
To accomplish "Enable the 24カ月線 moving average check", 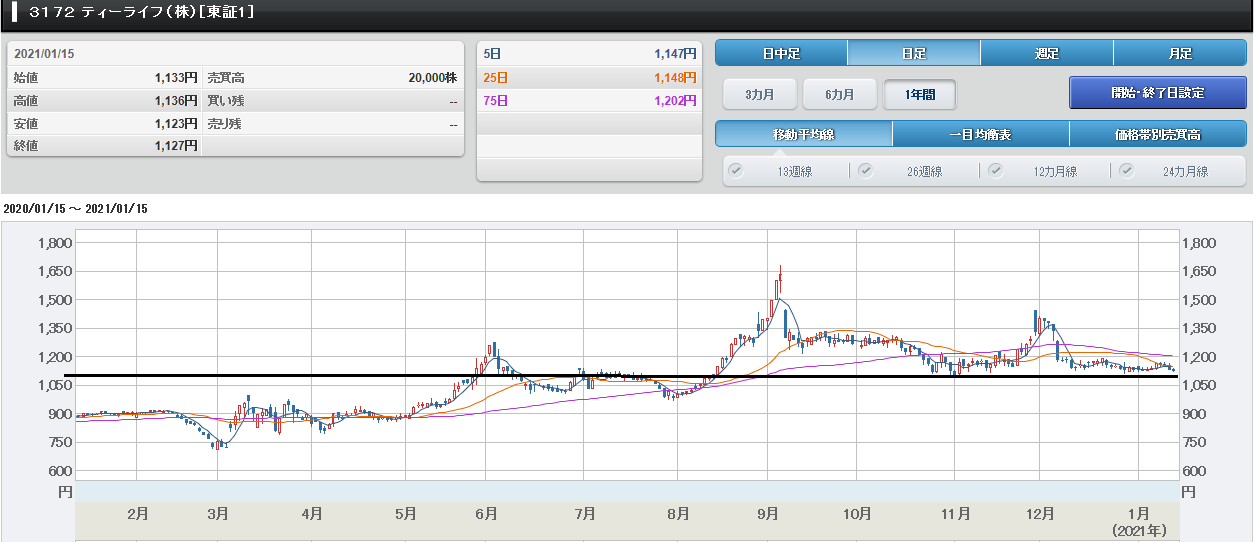I will point(1126,170).
